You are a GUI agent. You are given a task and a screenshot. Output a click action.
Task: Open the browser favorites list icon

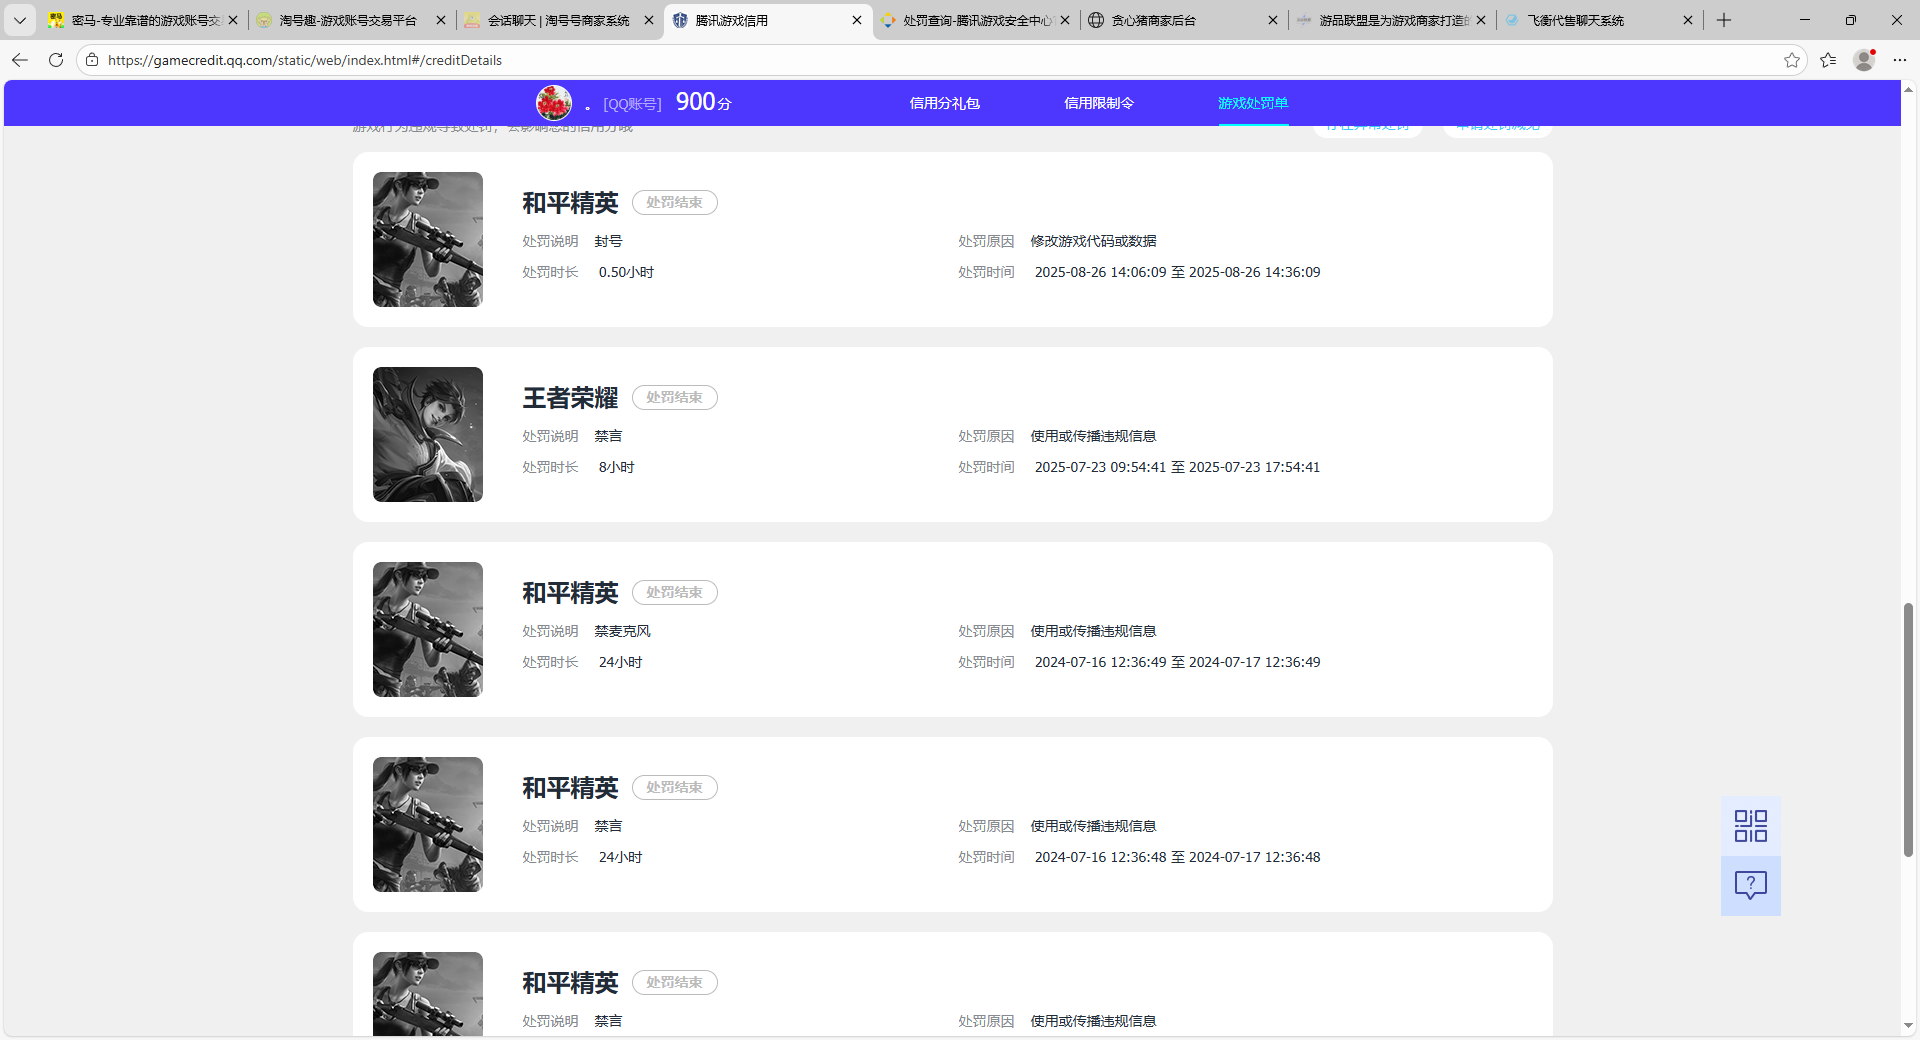coord(1828,60)
